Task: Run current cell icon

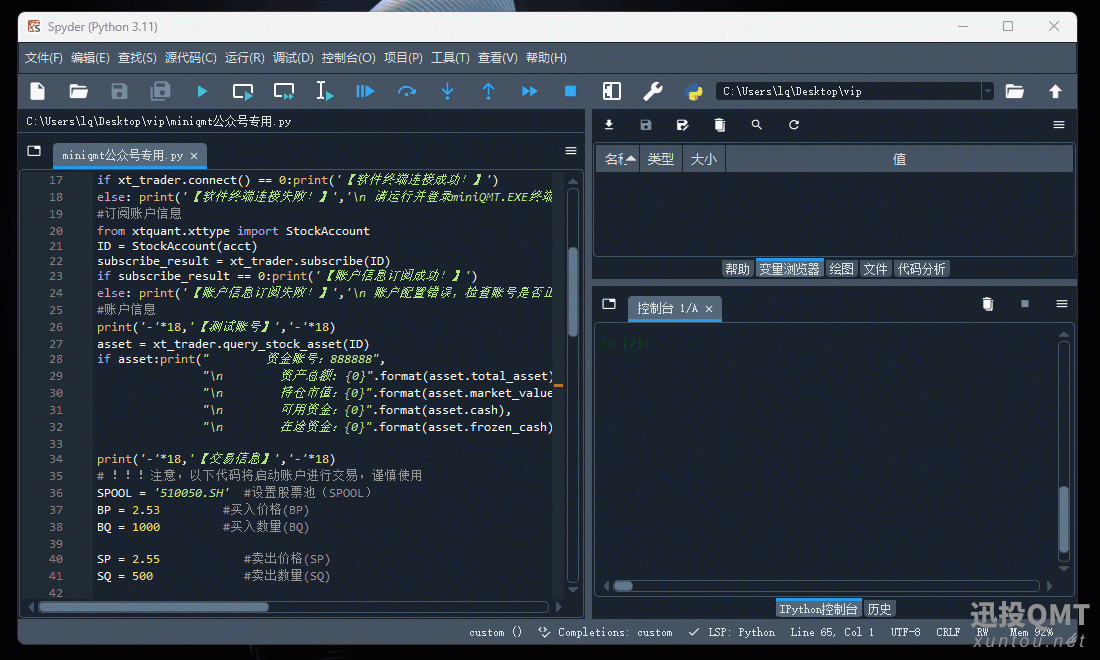Action: tap(243, 91)
